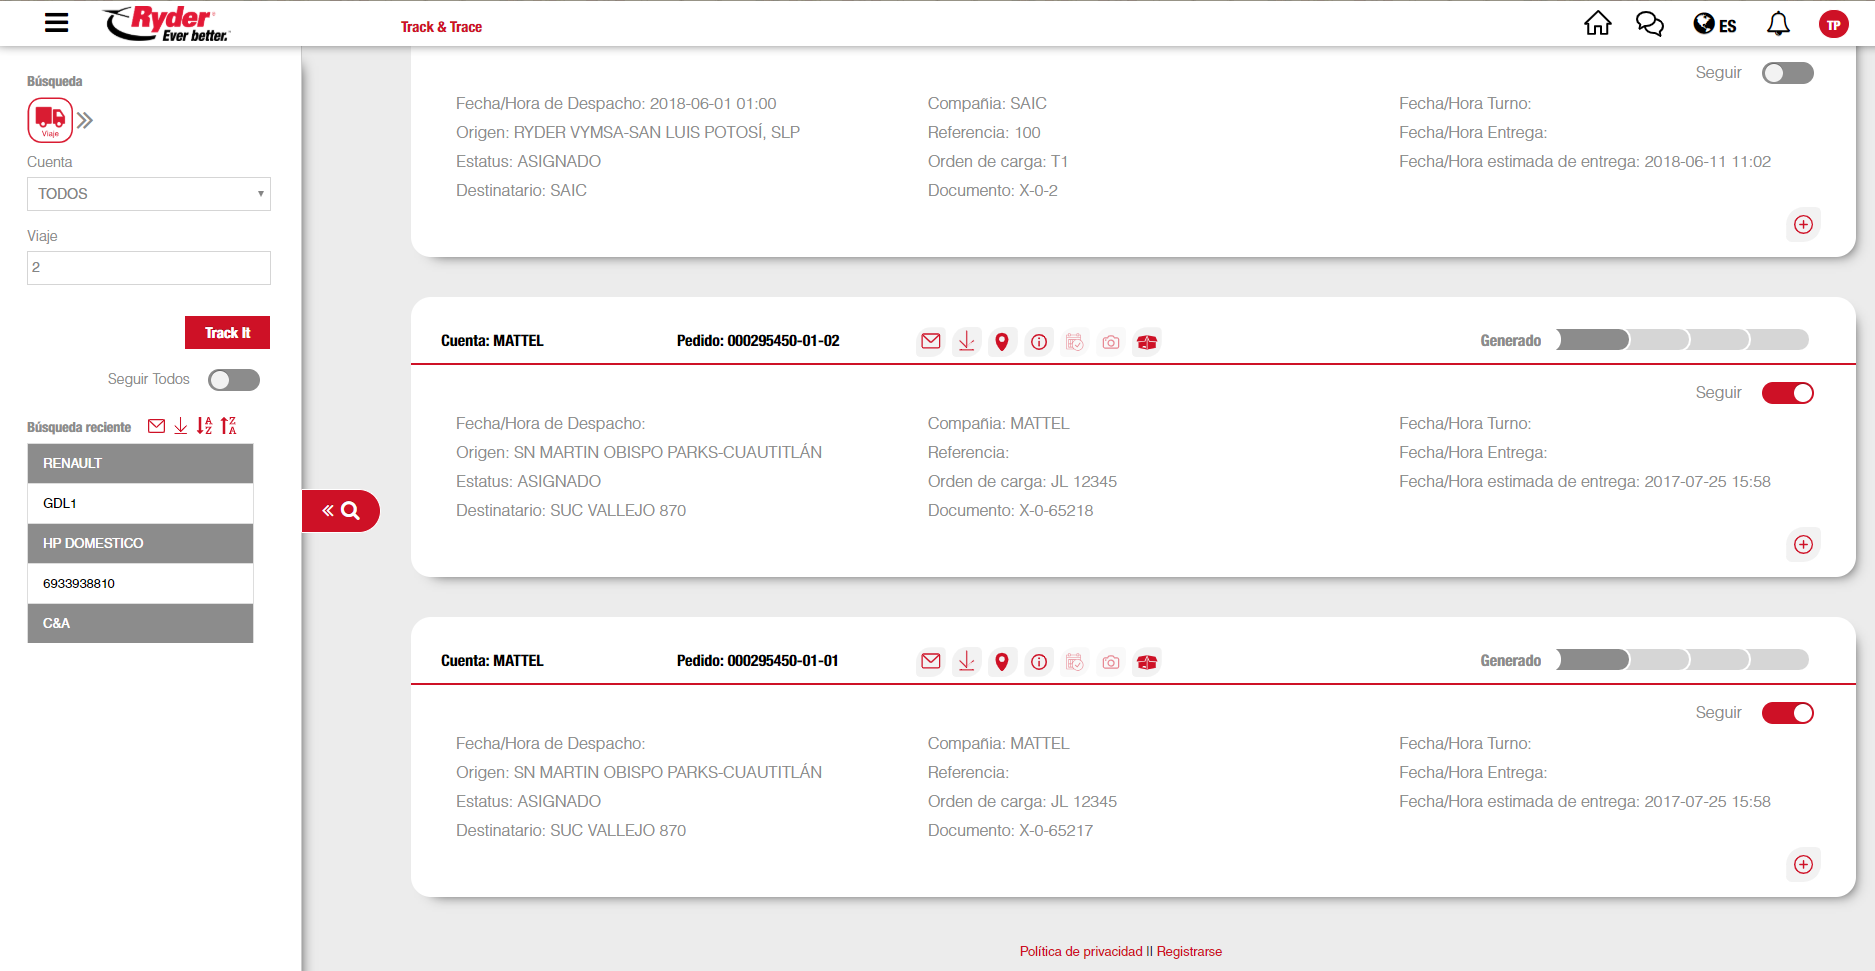Select HP DOMESTICO in recent searches
The width and height of the screenshot is (1875, 971).
(x=140, y=543)
